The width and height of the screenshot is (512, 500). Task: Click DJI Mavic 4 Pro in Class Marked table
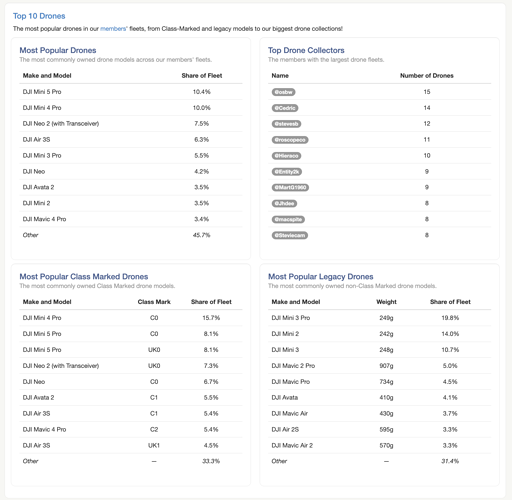pos(44,430)
